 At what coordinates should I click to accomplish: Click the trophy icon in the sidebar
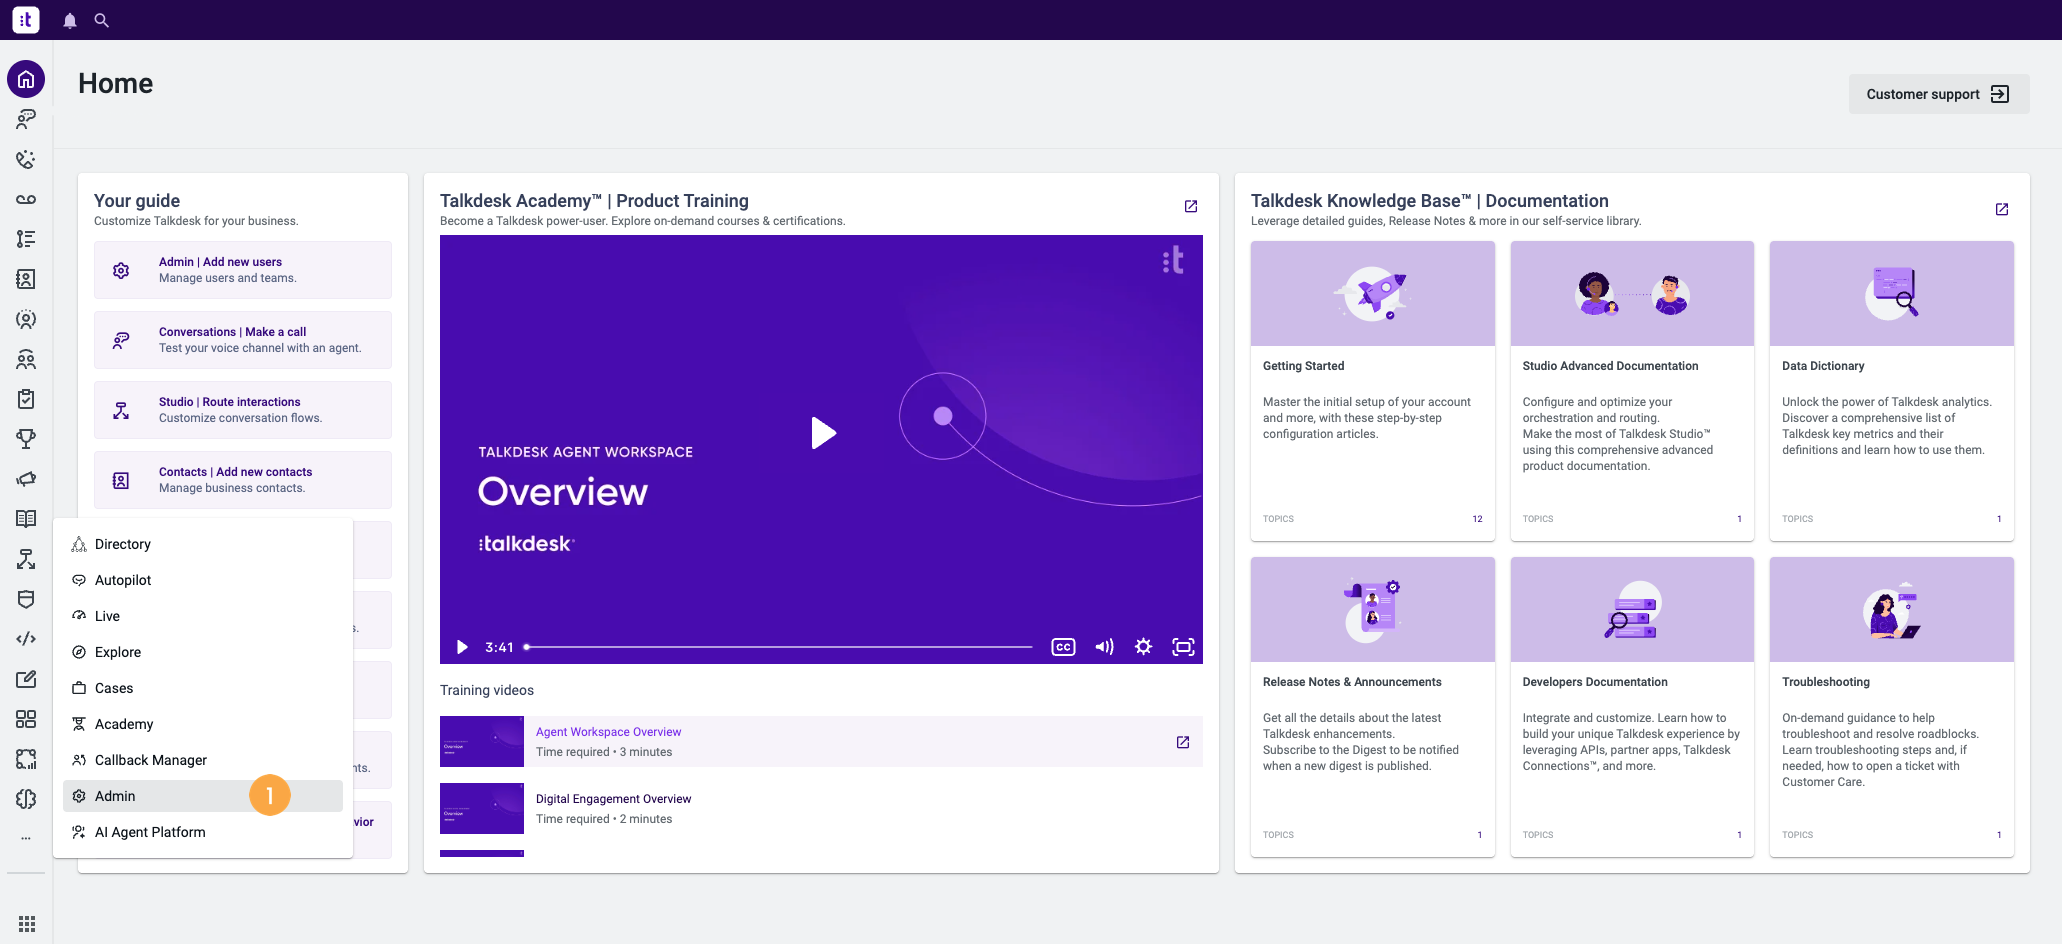[x=26, y=439]
